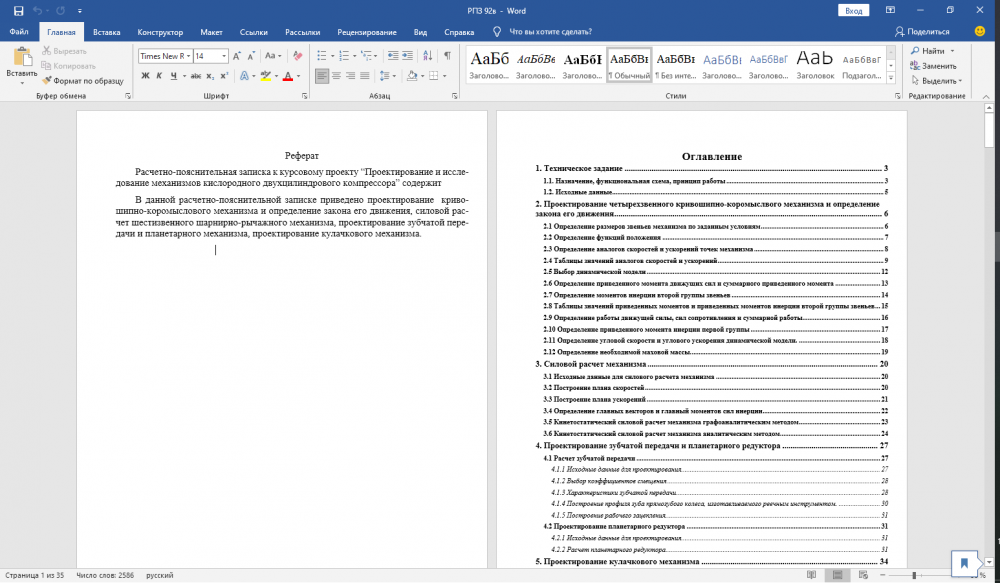Start a bulleted list
The height and width of the screenshot is (583, 1000).
(x=322, y=56)
